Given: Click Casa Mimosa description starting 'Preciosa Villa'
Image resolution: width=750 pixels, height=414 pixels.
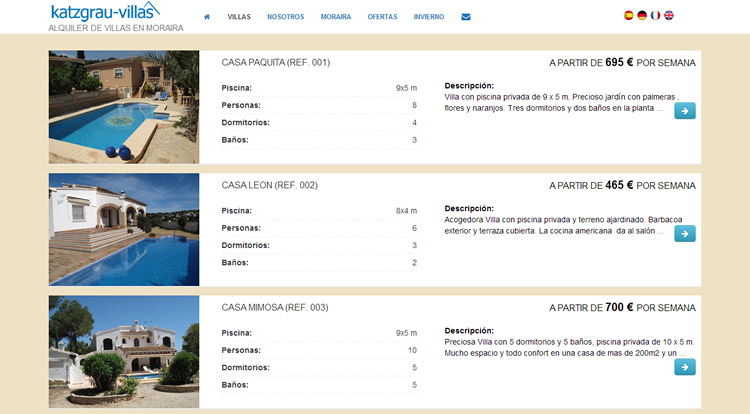Looking at the screenshot, I should (569, 348).
